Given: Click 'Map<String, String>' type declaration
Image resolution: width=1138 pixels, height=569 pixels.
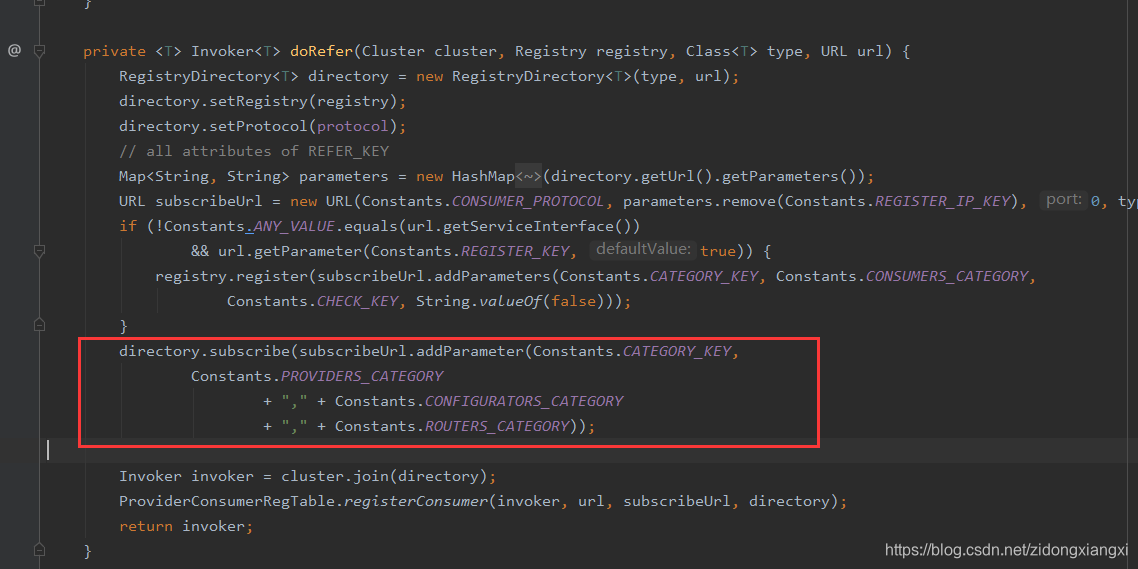Looking at the screenshot, I should (205, 176).
